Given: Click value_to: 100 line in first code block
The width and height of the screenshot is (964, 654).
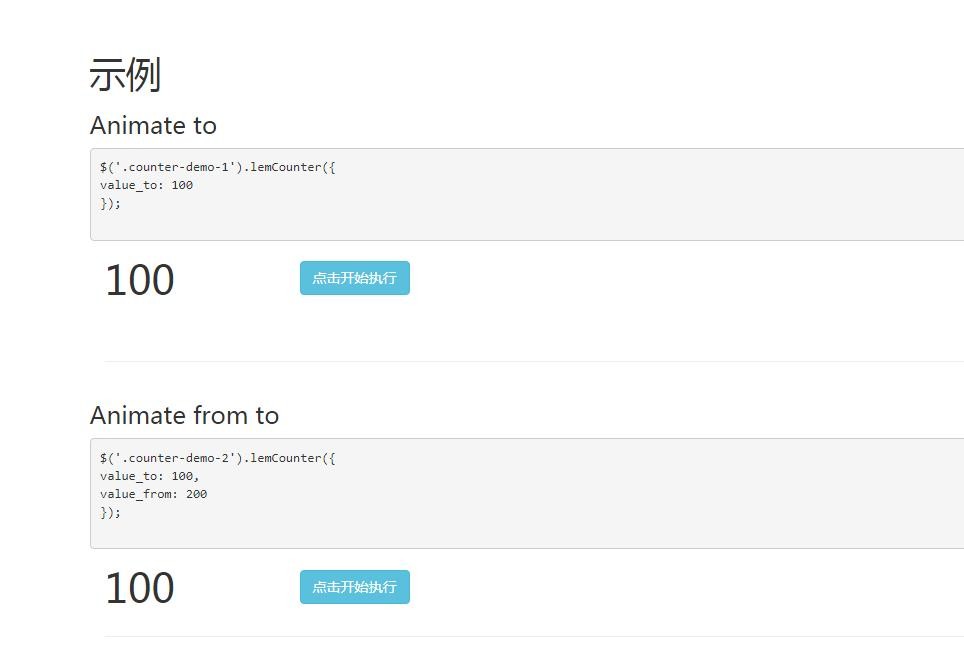Looking at the screenshot, I should (146, 185).
